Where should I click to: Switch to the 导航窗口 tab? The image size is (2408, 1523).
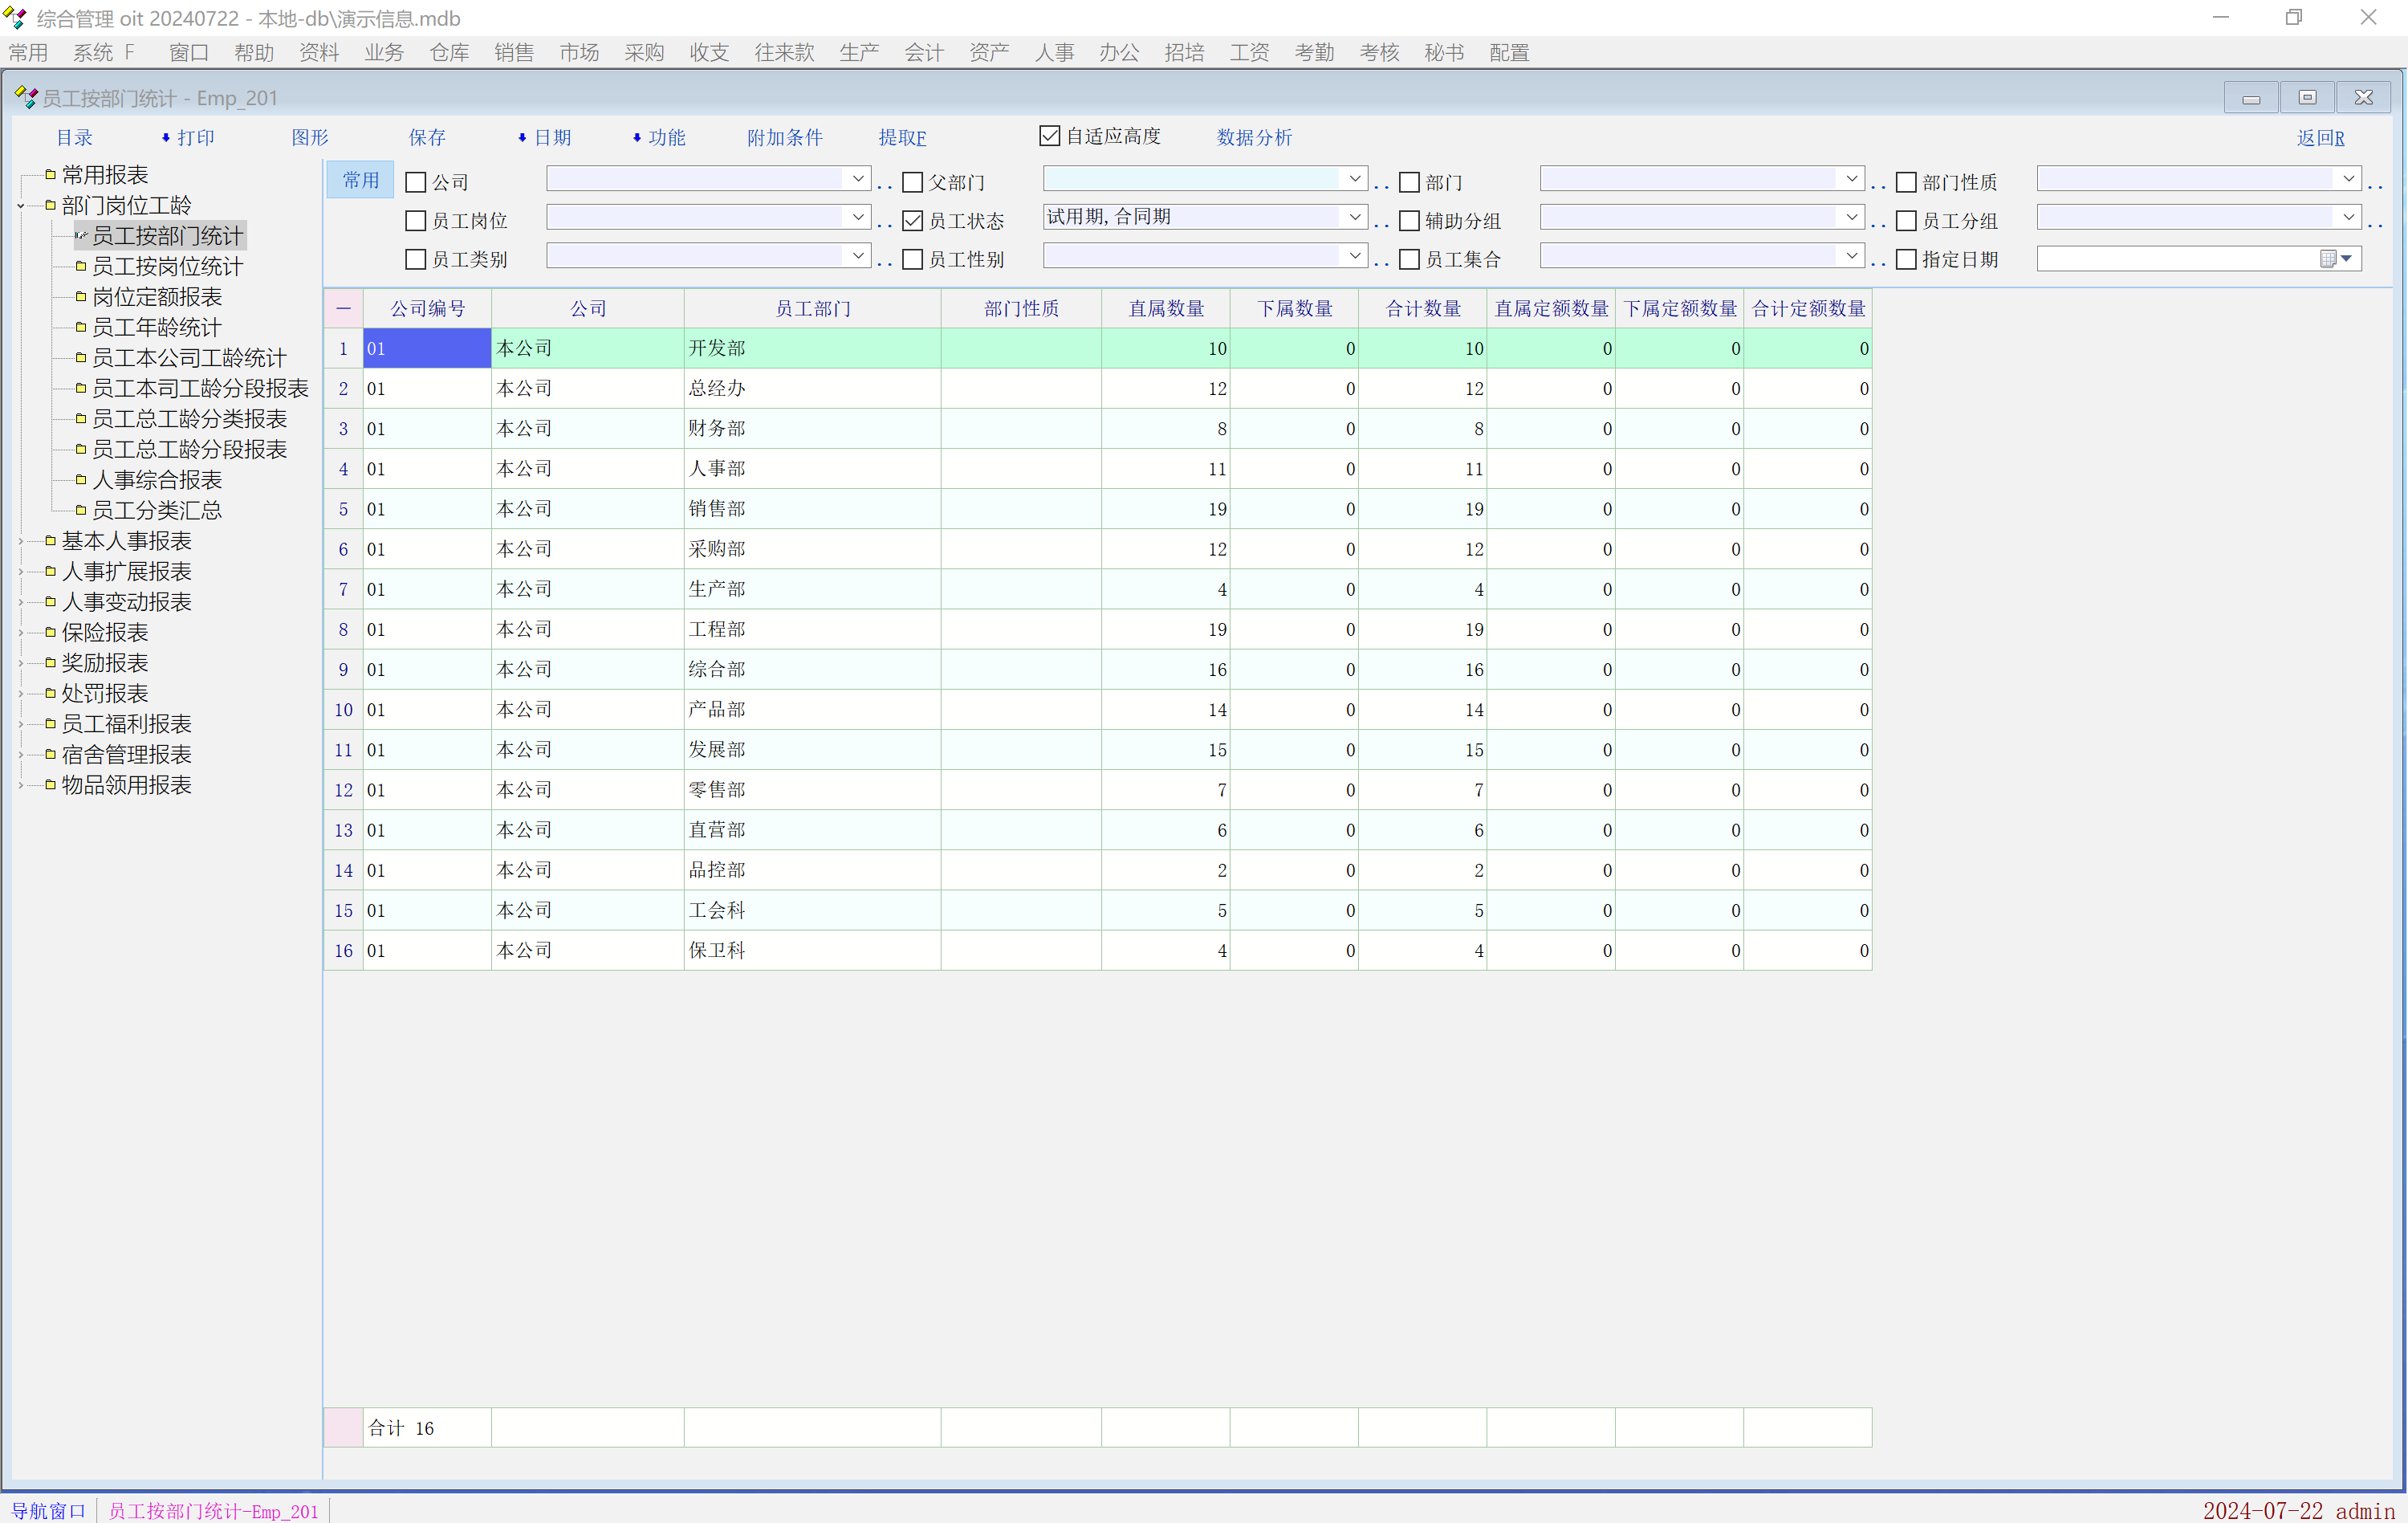point(48,1510)
